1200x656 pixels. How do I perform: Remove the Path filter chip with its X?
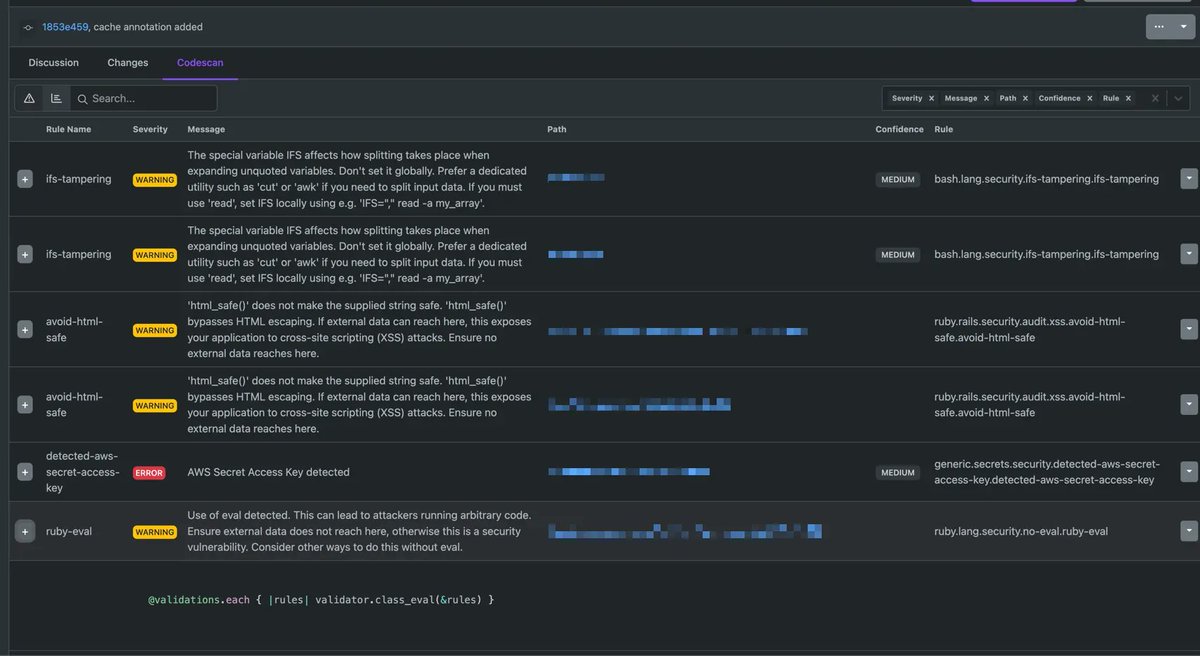click(1025, 98)
